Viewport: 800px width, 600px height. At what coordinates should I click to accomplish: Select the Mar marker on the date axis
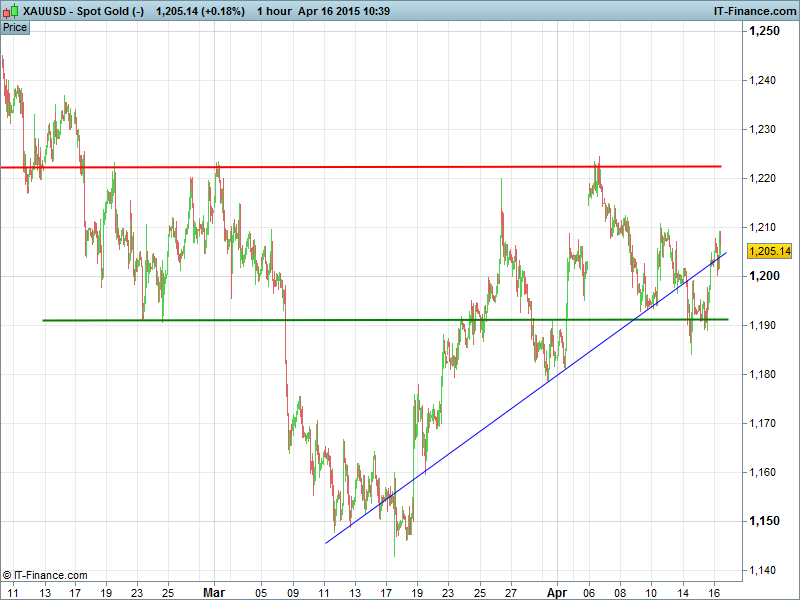215,591
